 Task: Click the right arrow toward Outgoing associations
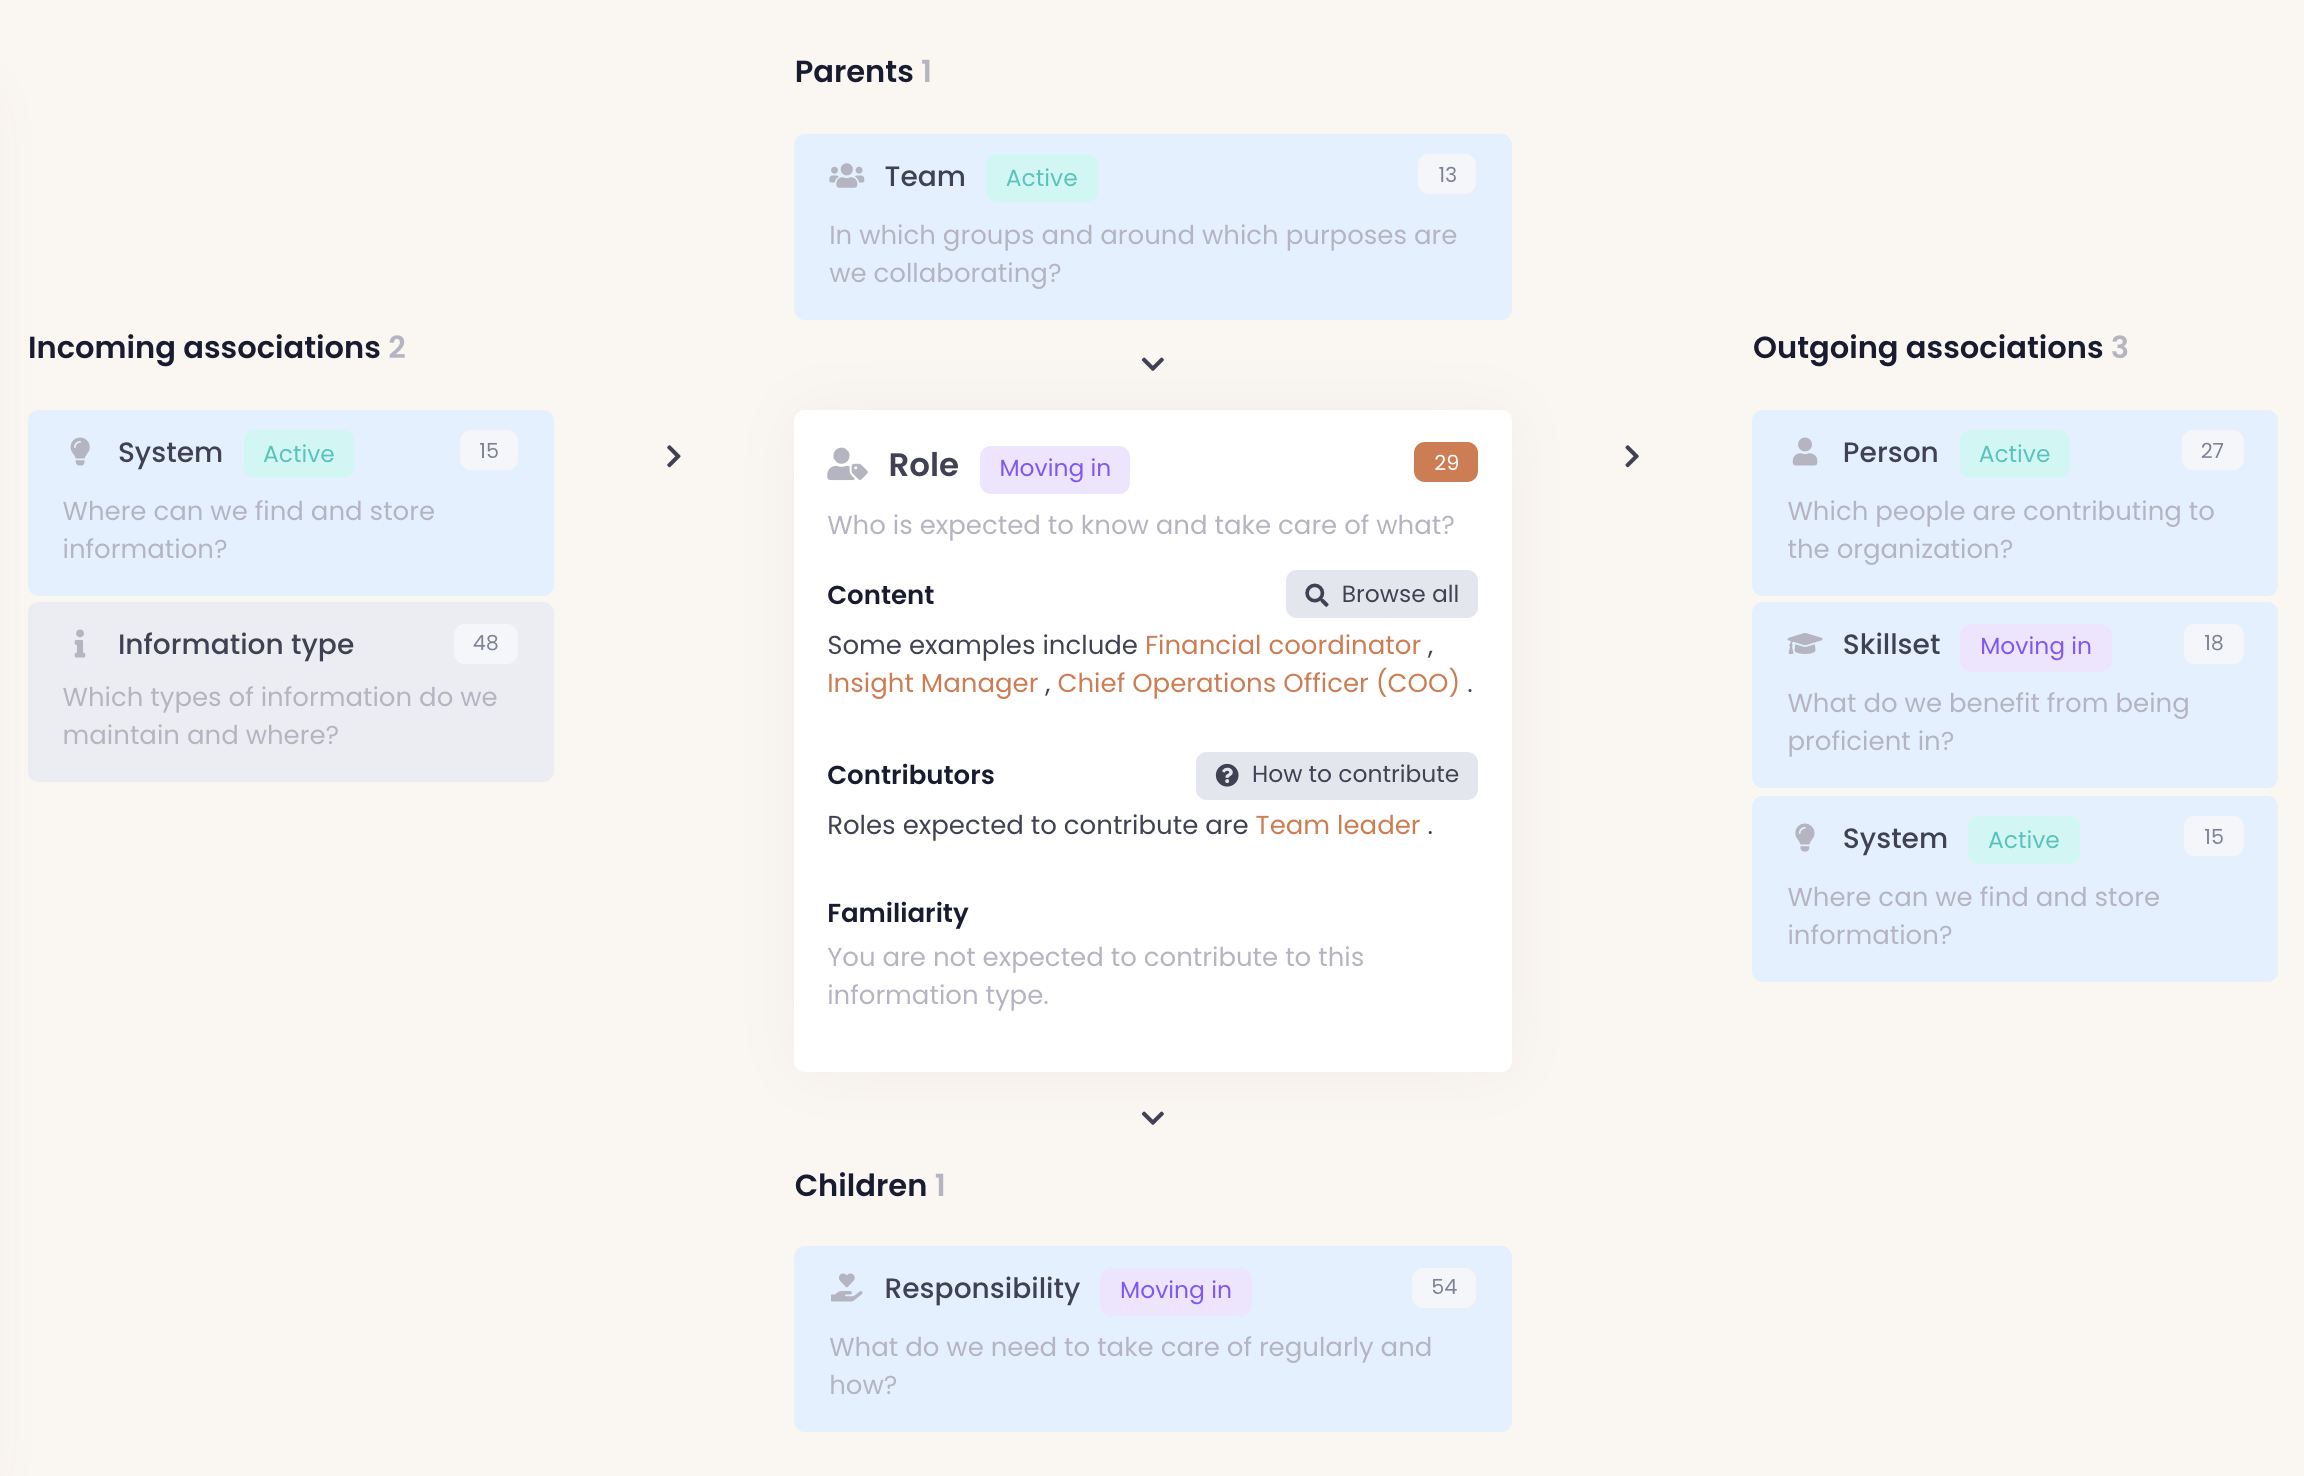pos(1631,456)
